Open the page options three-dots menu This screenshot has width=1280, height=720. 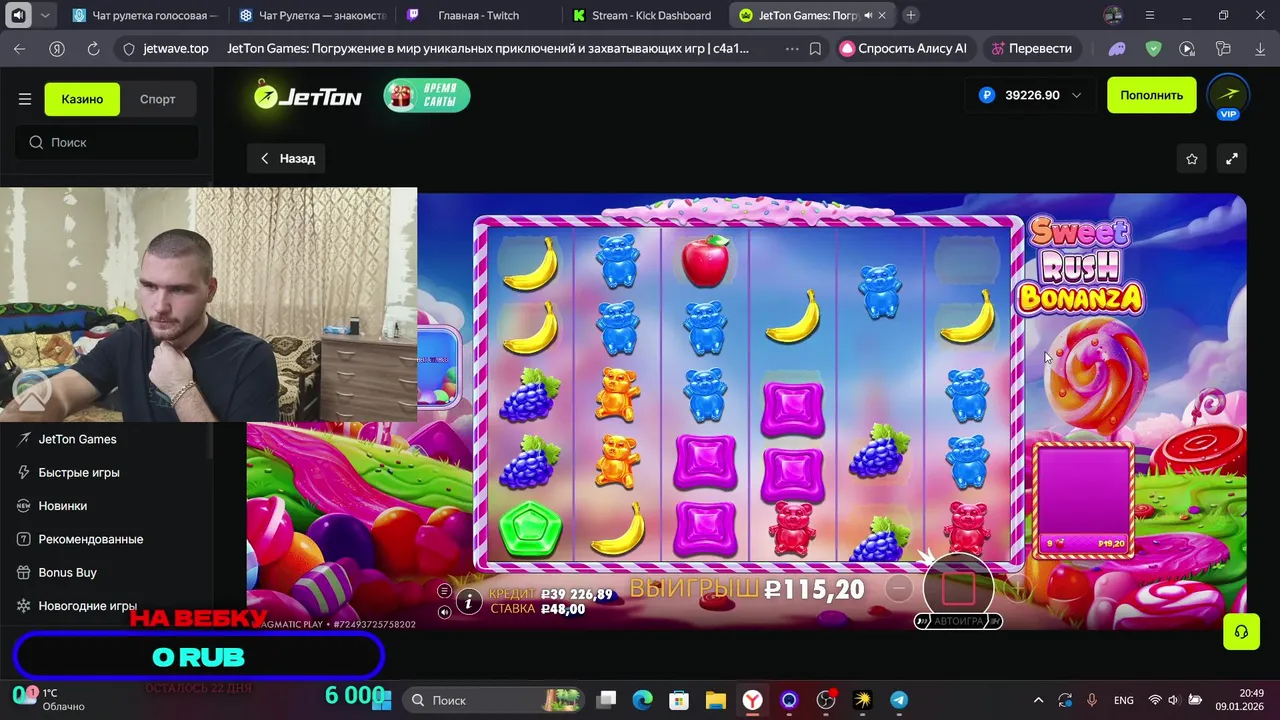(792, 48)
